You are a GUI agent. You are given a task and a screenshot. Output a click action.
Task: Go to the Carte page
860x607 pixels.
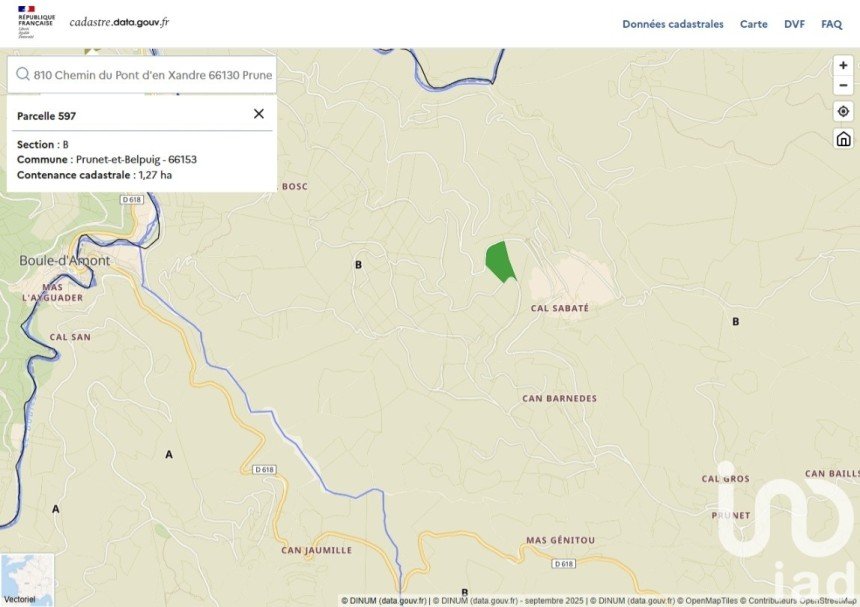coord(754,24)
